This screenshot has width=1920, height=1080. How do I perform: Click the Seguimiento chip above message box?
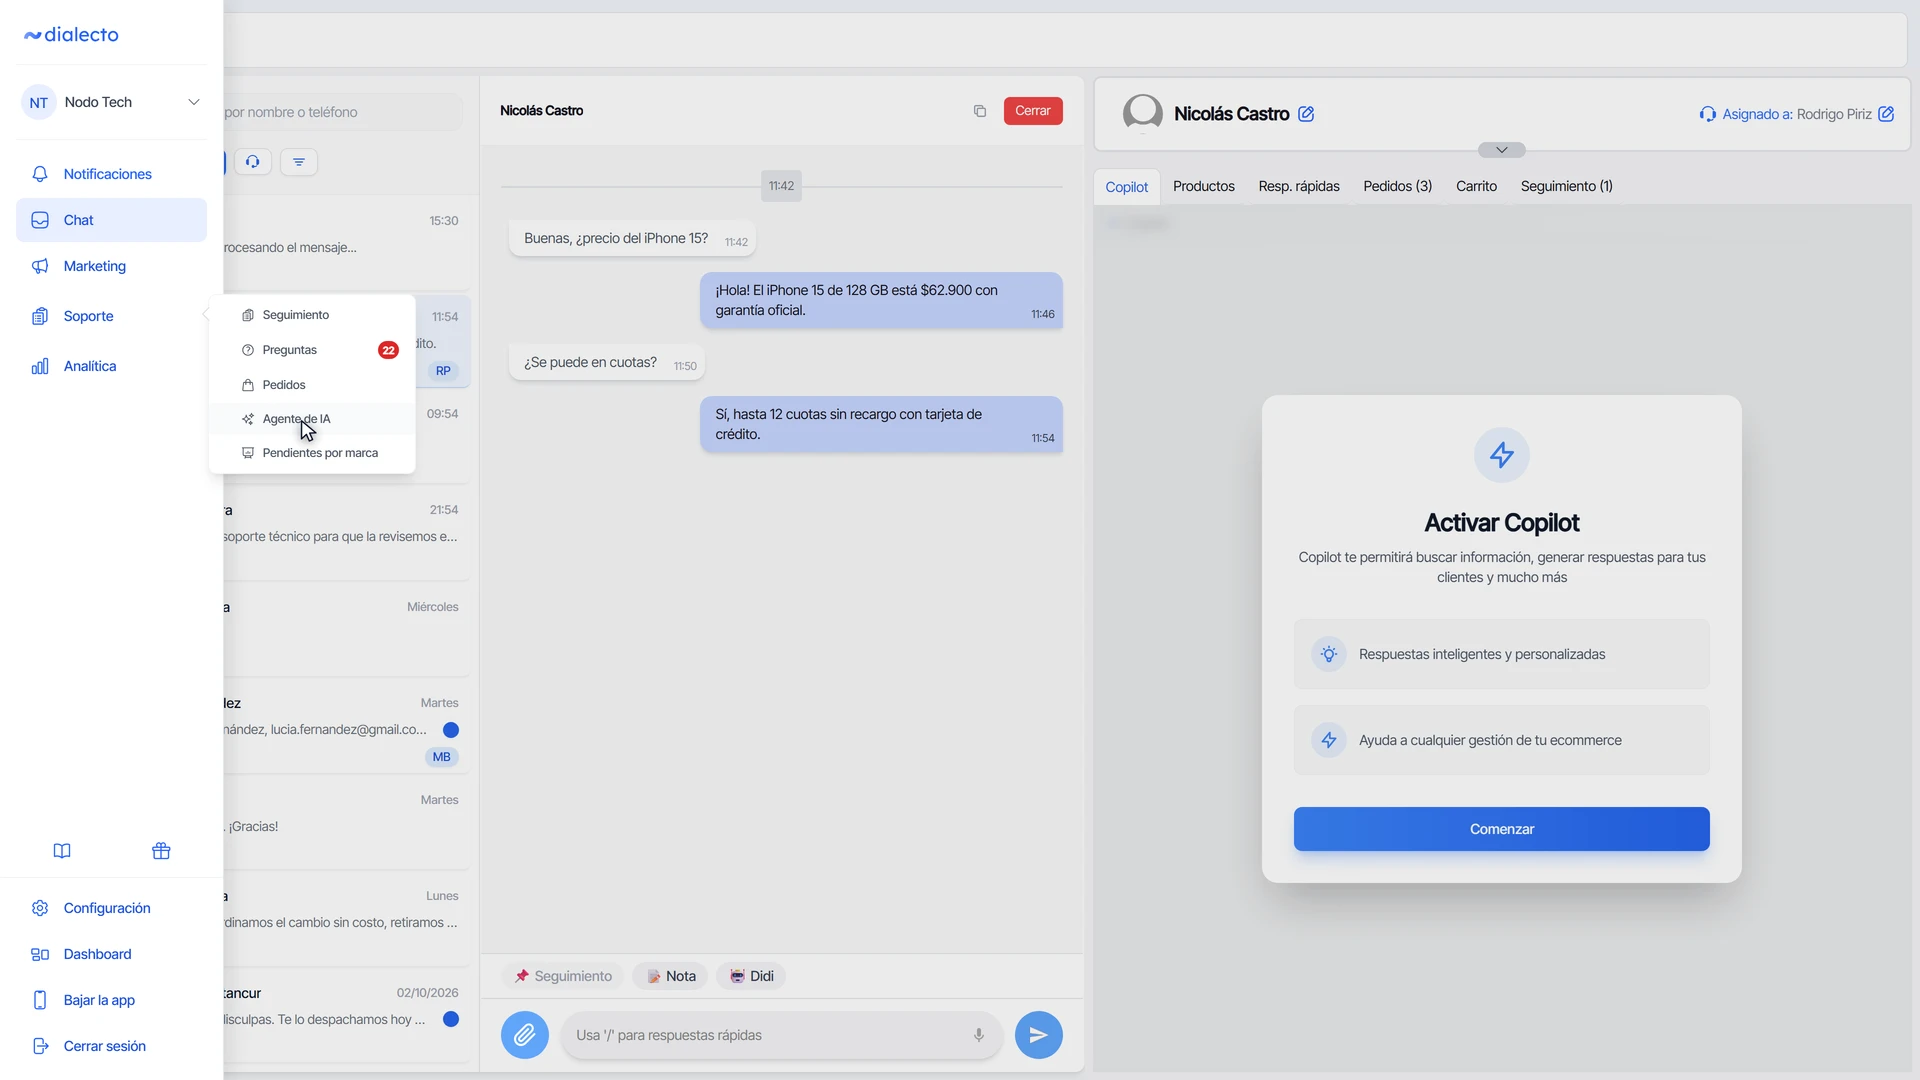pyautogui.click(x=564, y=976)
